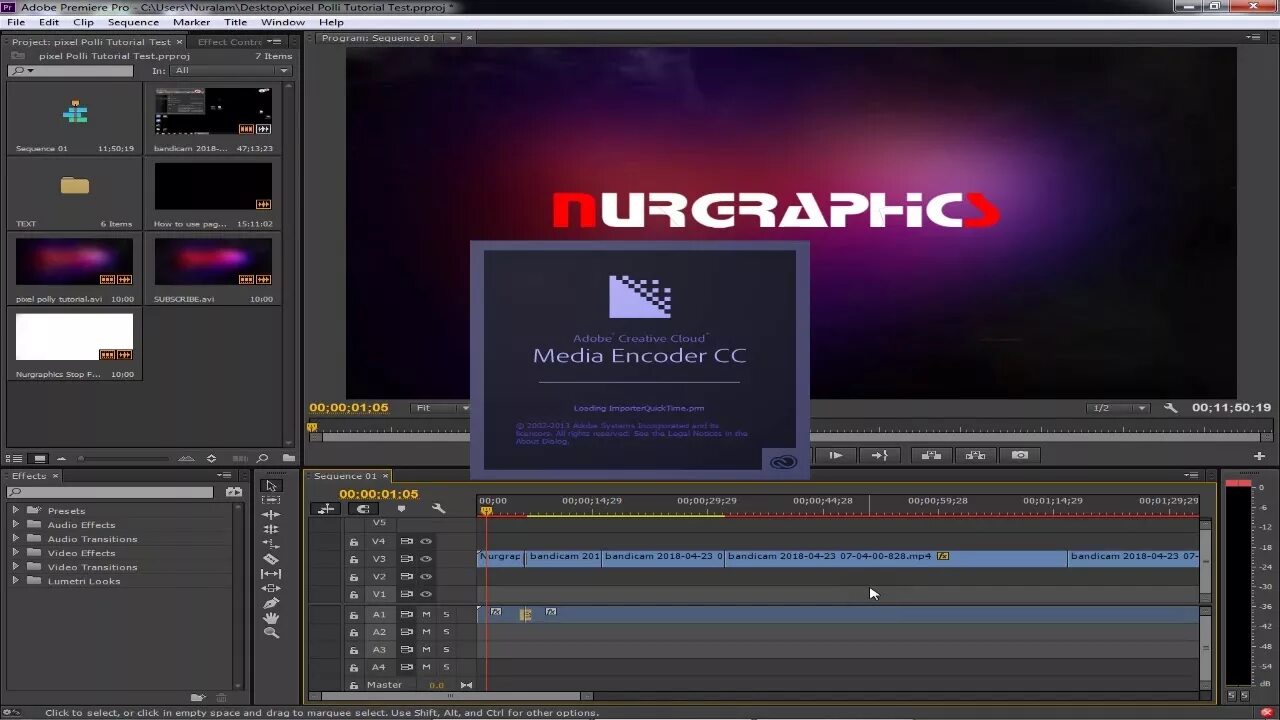Switch to the Effect Controls tab

229,42
